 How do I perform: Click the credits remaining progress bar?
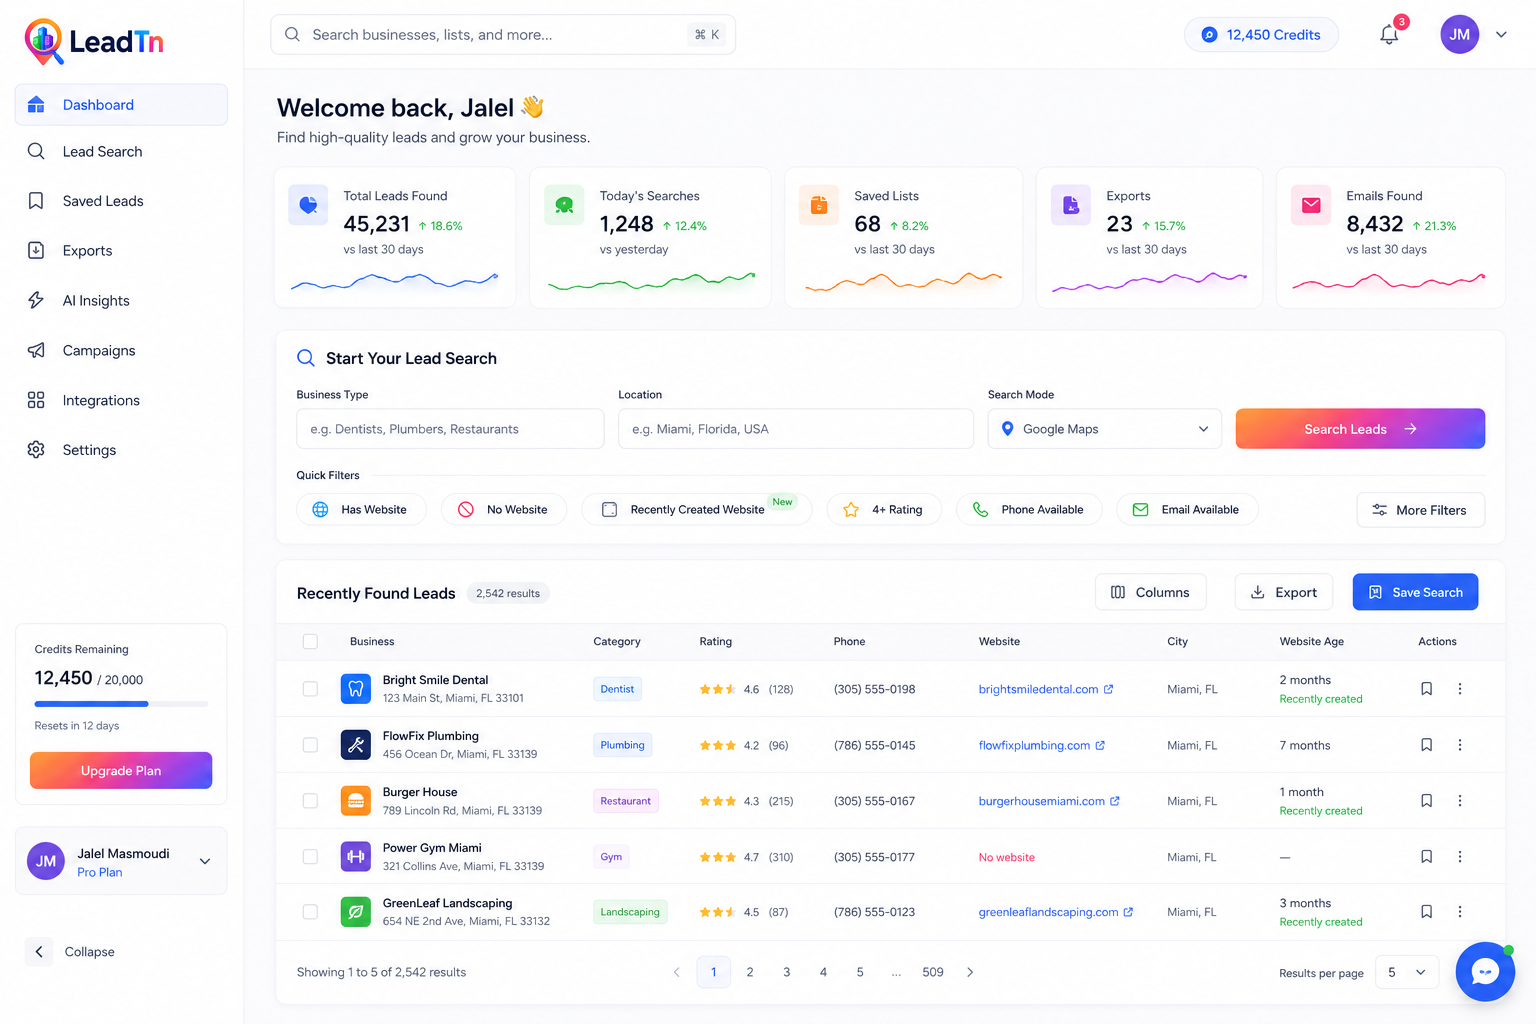[x=121, y=704]
